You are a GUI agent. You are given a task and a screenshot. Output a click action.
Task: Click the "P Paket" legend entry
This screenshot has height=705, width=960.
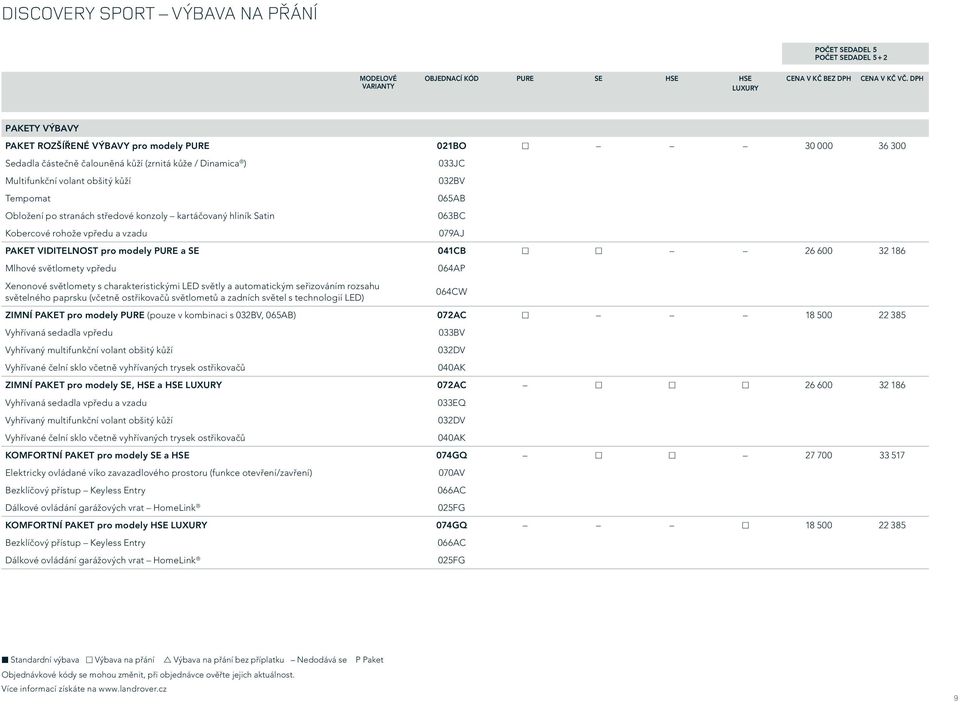point(369,660)
